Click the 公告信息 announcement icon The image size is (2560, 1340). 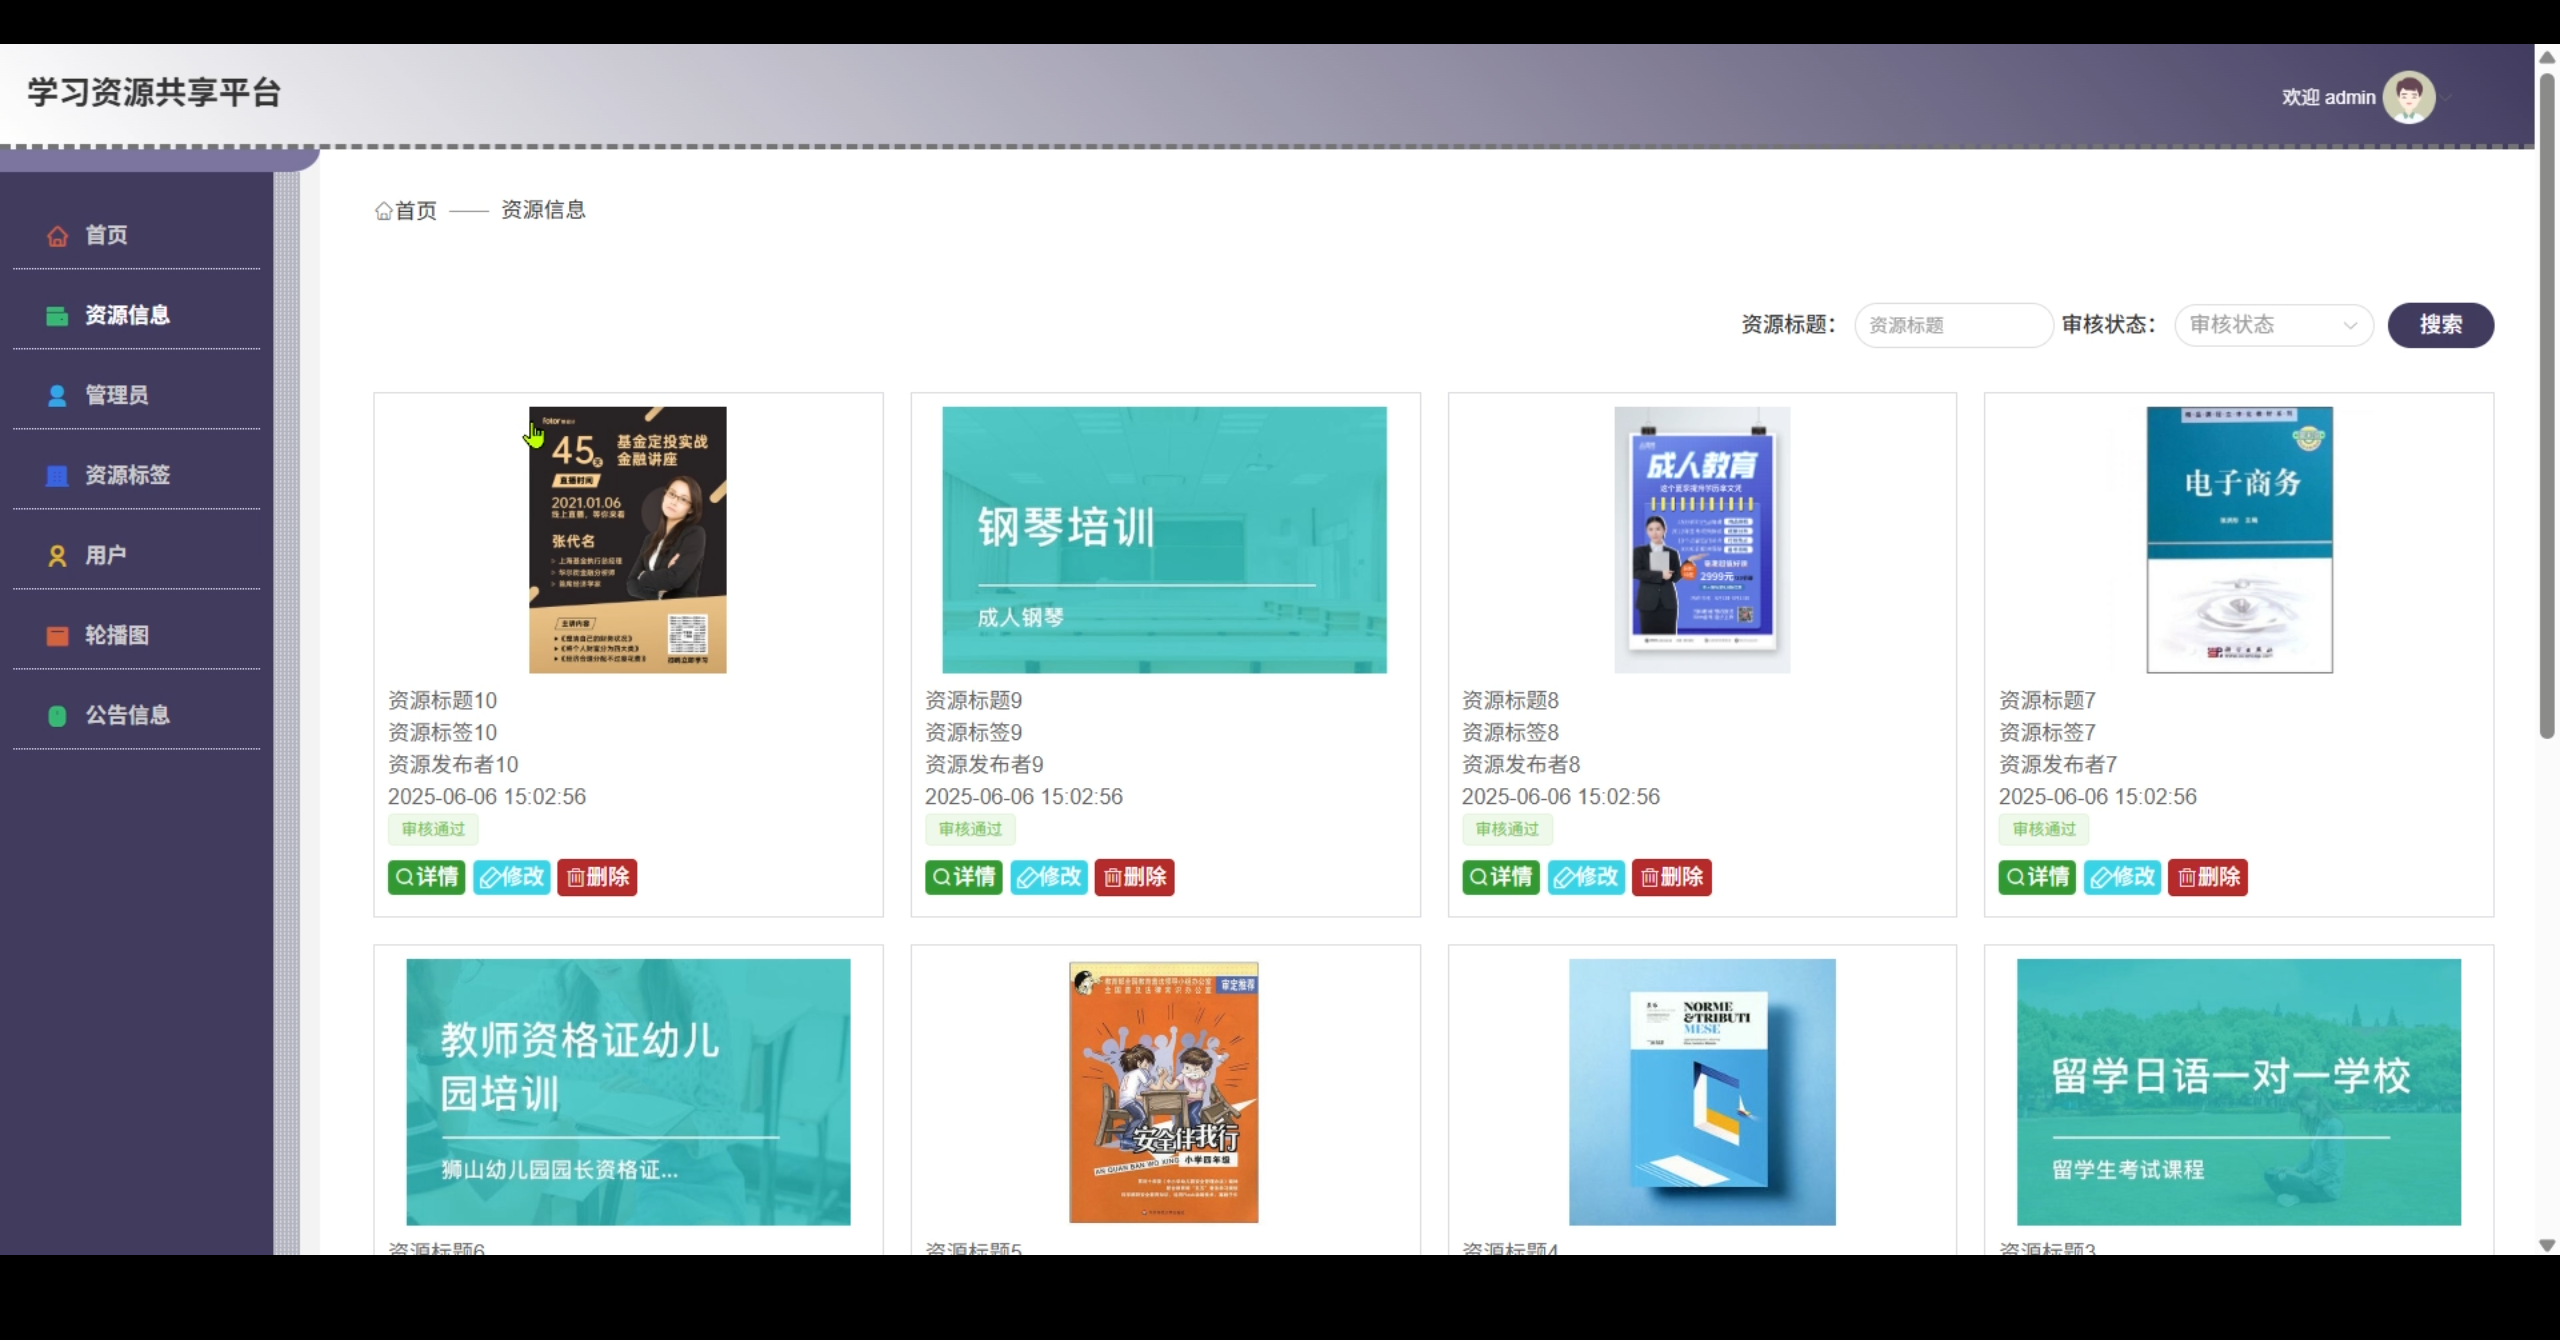[57, 715]
